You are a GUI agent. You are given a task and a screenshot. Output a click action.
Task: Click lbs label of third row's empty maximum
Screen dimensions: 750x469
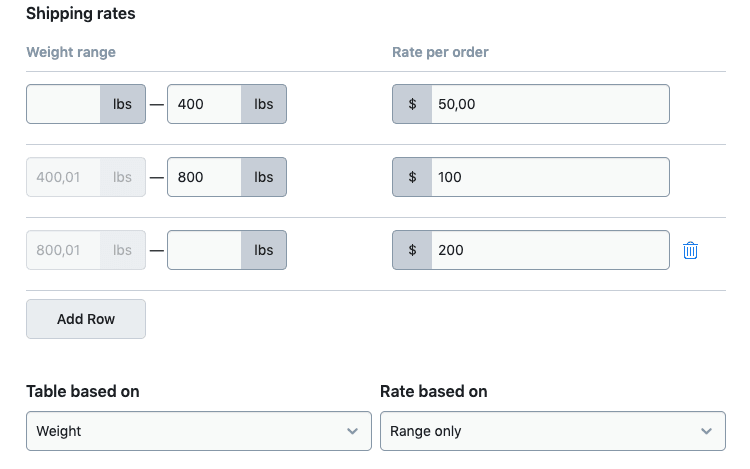264,250
